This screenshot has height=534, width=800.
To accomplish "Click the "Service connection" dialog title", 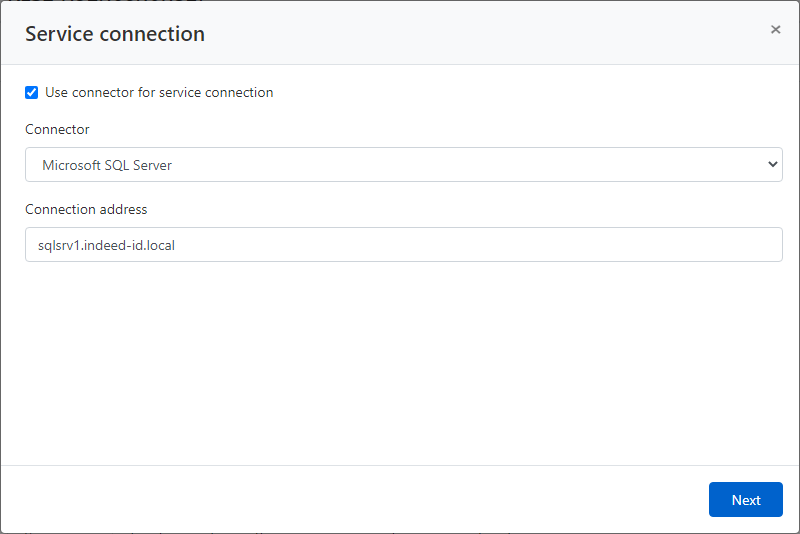I will [115, 34].
